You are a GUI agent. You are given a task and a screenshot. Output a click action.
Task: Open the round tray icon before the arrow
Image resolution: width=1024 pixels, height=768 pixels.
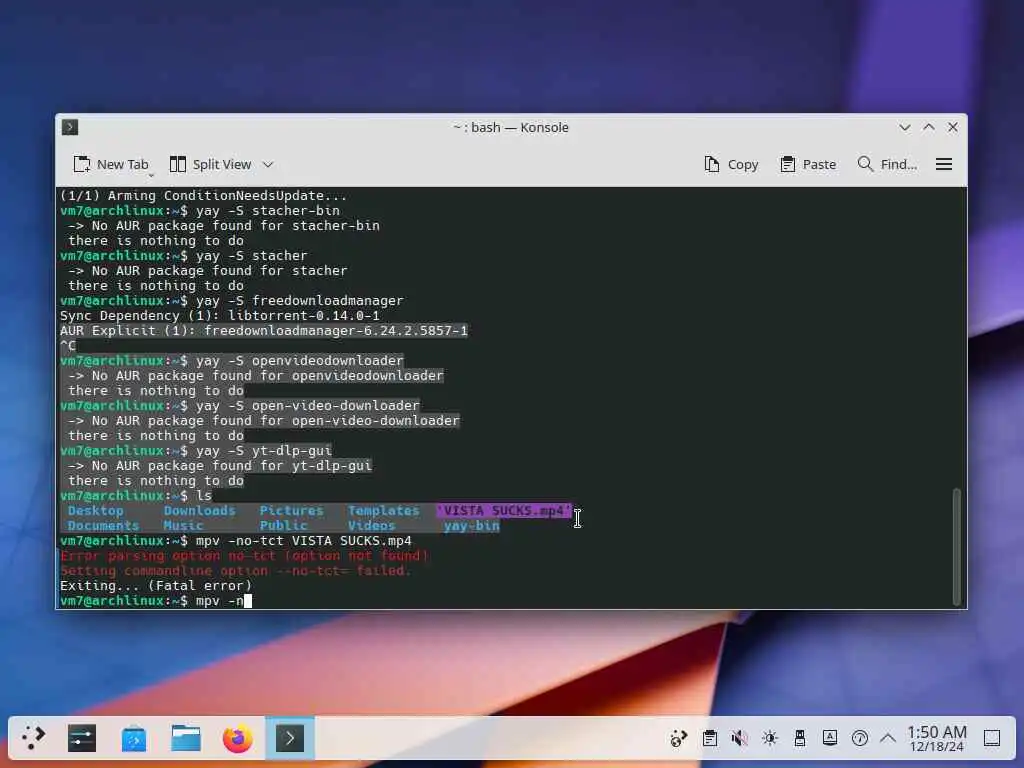(859, 739)
